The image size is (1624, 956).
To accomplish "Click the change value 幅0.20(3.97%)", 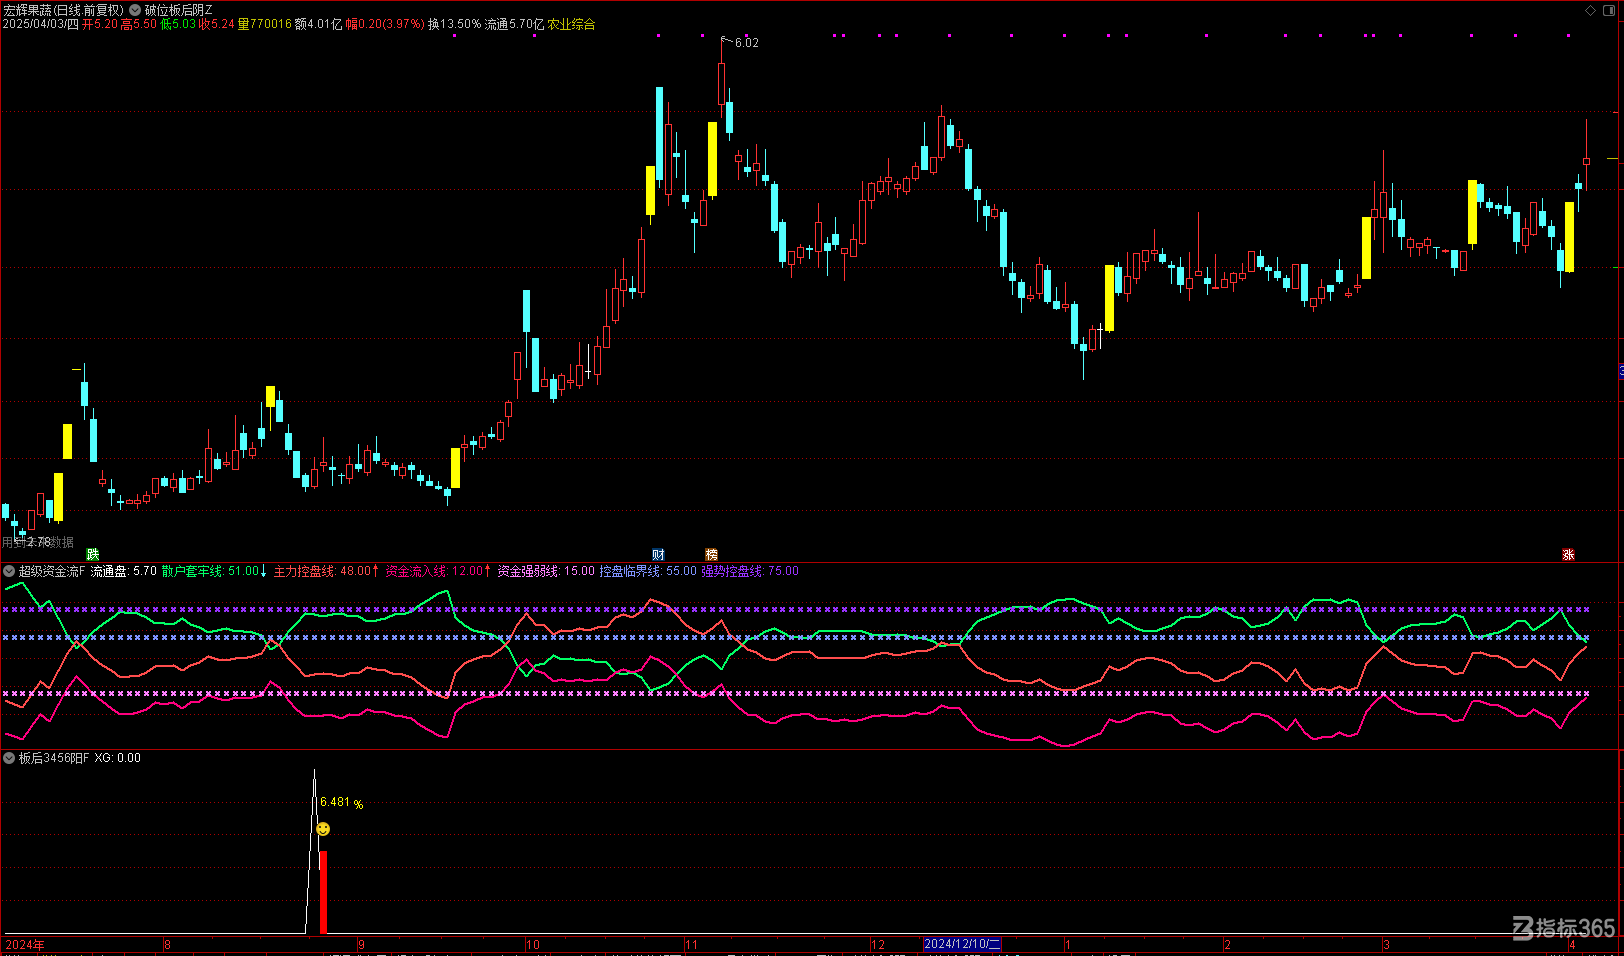I will click(x=385, y=24).
